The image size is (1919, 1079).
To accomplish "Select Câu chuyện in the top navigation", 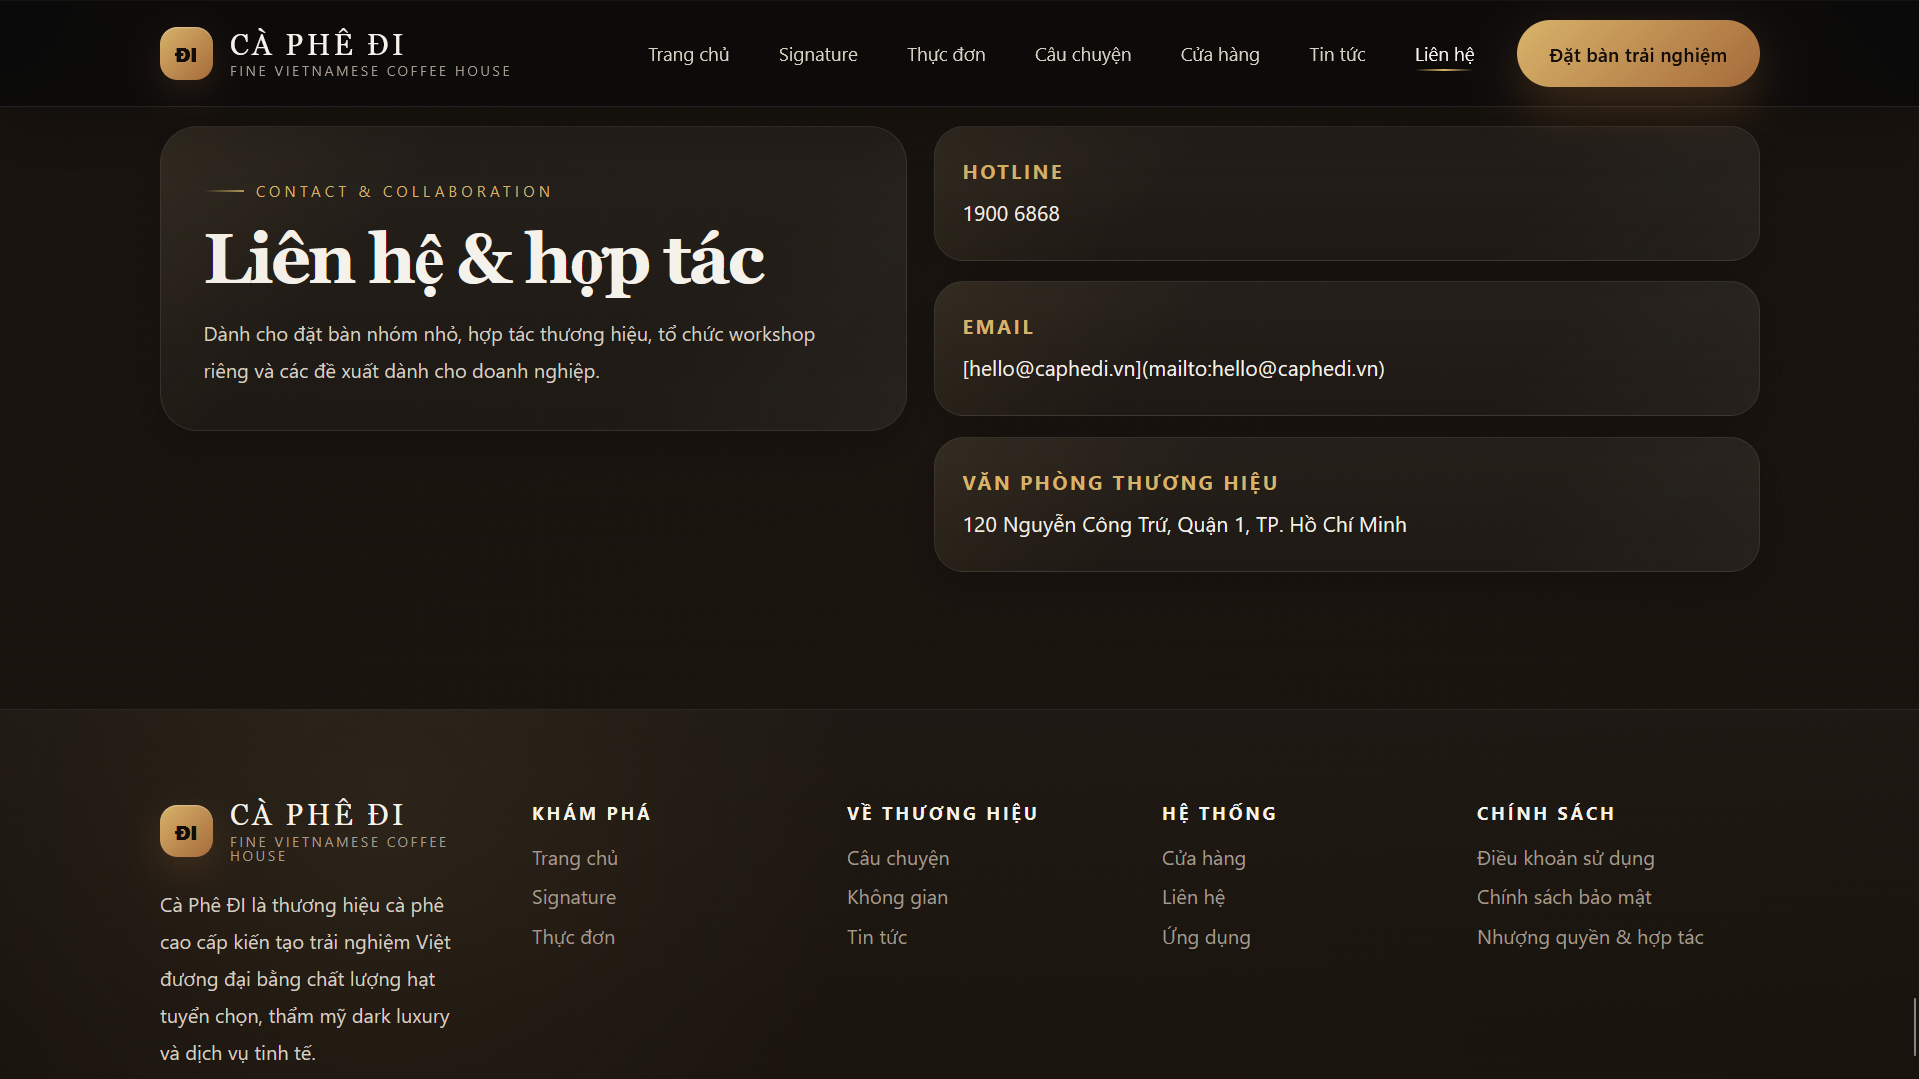I will (x=1082, y=55).
